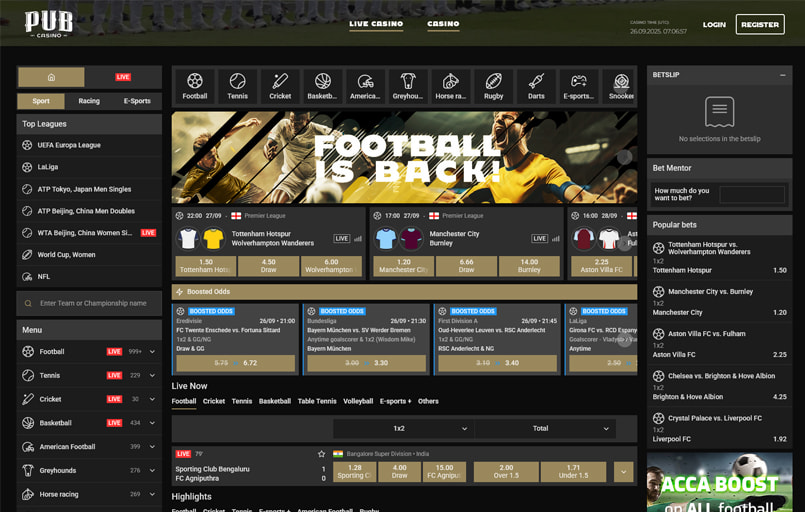Select the Tennis icon in sports bar
The width and height of the screenshot is (805, 512).
click(x=237, y=86)
